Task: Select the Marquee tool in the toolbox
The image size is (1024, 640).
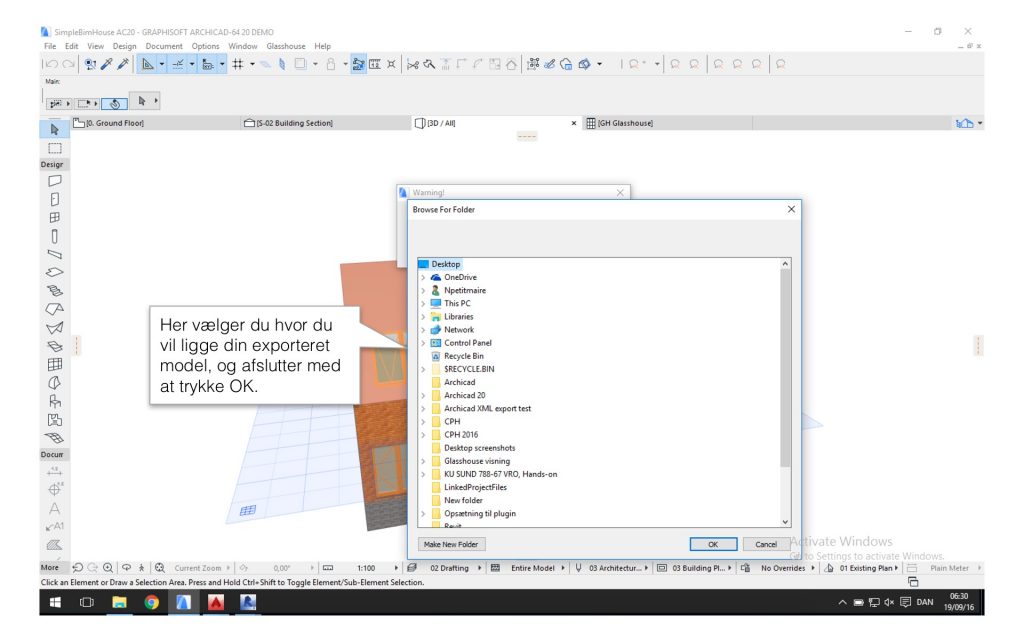Action: point(54,148)
